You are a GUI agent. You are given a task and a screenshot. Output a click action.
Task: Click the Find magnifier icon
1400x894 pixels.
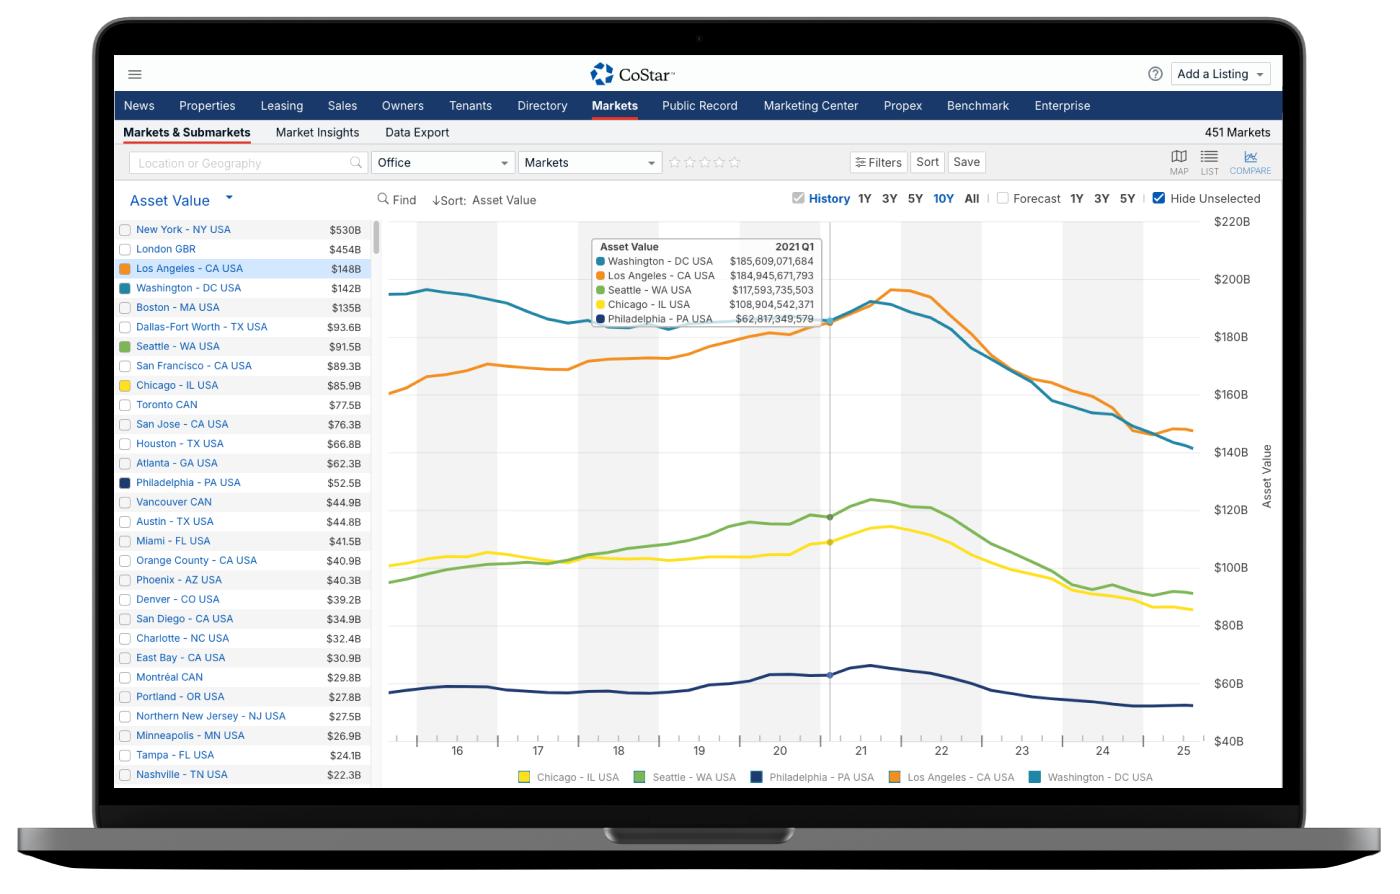coord(383,199)
